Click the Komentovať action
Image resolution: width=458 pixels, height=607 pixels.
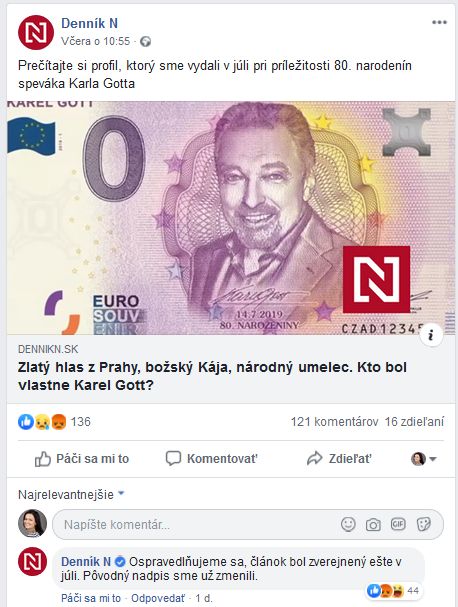click(211, 459)
